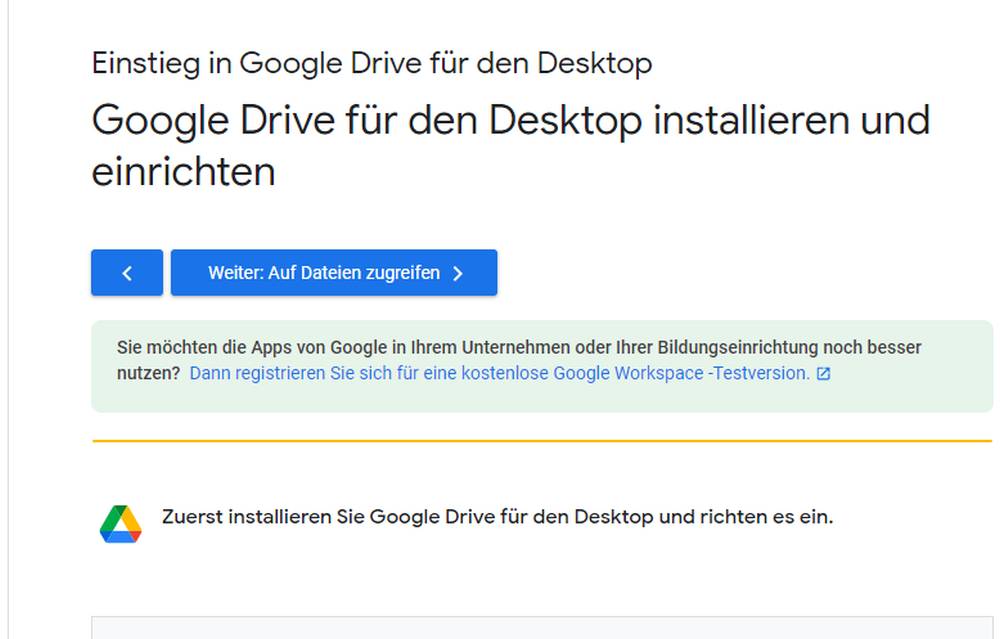
Task: Go back using the left chevron button
Action: point(127,273)
